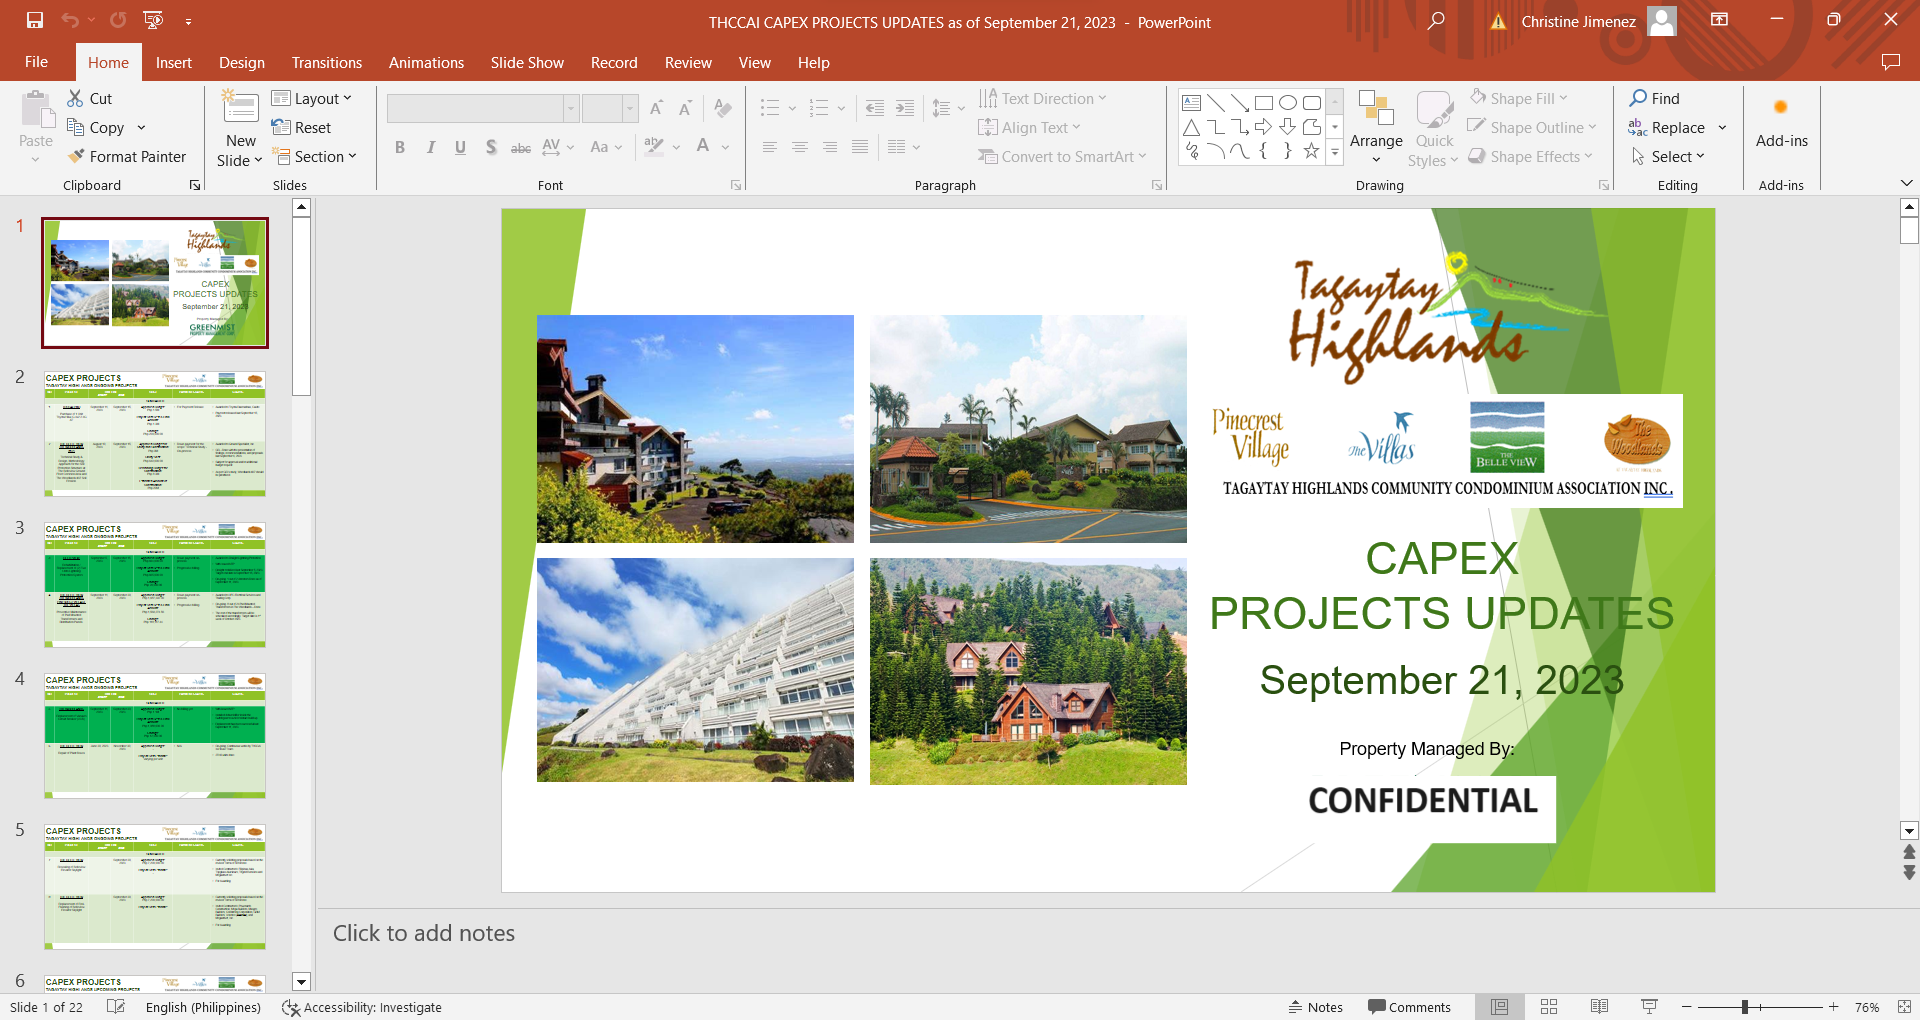Select the star shape in the shapes gallery
The image size is (1920, 1020).
1311,151
